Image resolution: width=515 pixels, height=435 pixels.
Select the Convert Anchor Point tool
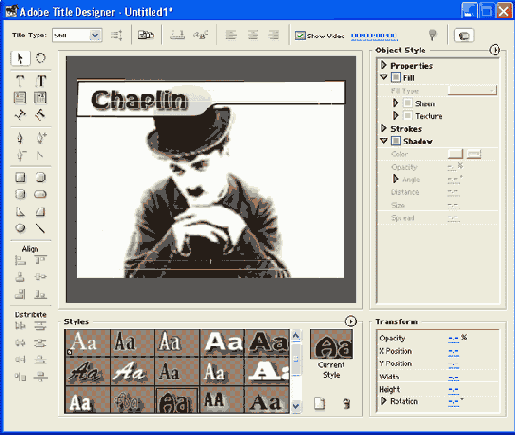(41, 155)
